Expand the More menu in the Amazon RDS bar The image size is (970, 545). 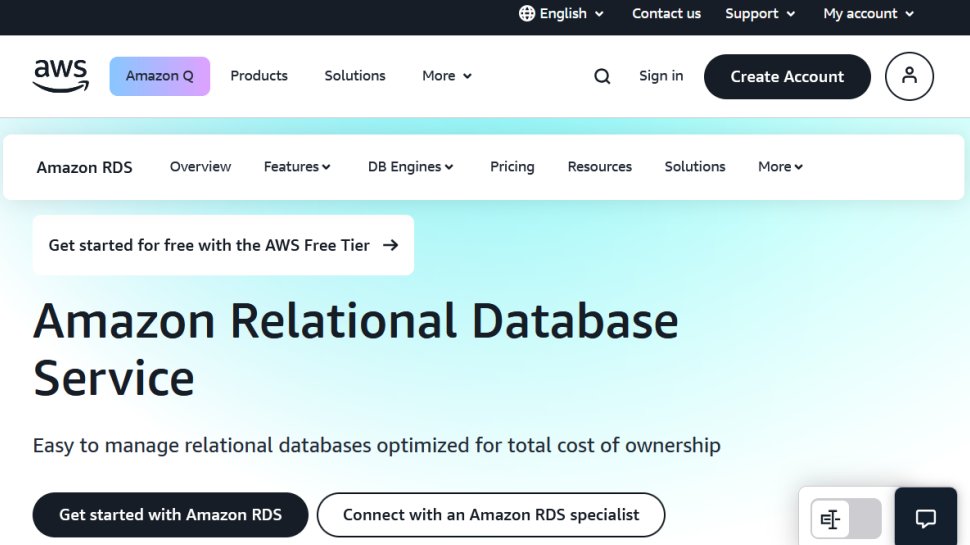pos(780,167)
